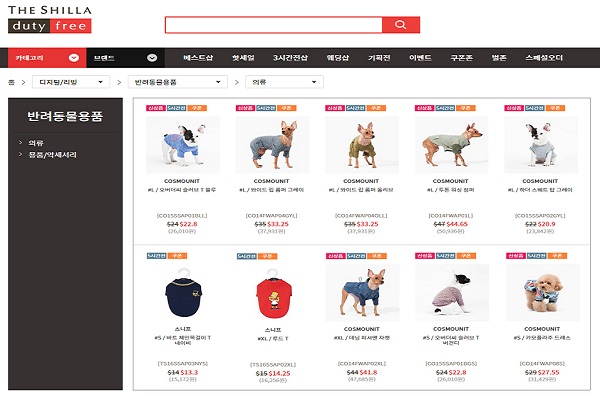Click the first product's COSMOUNIT brand link

tap(182, 181)
